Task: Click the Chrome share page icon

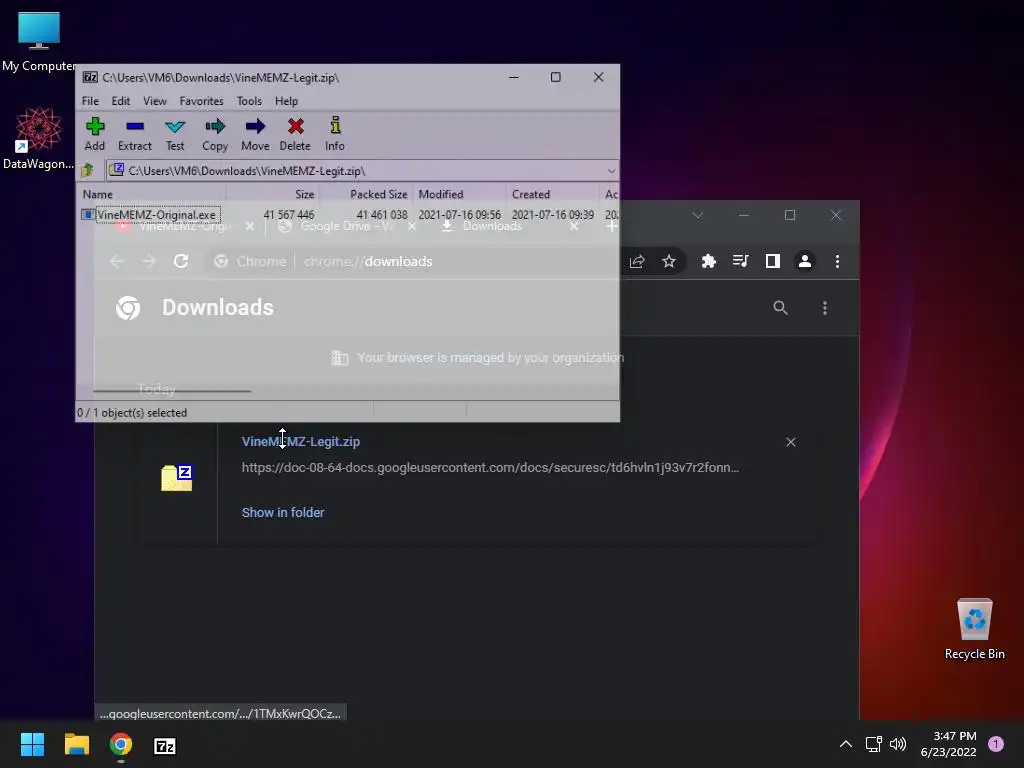Action: (x=637, y=262)
